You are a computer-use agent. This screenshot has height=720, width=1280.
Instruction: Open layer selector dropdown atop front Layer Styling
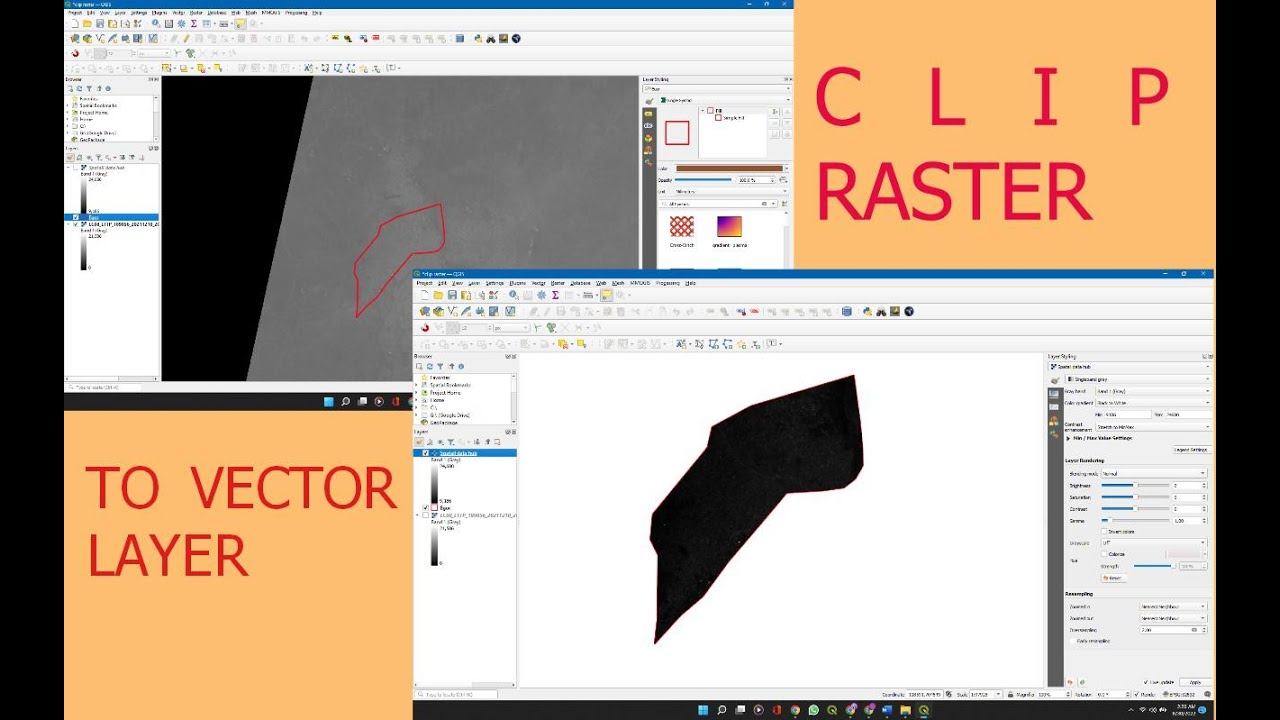[1130, 367]
